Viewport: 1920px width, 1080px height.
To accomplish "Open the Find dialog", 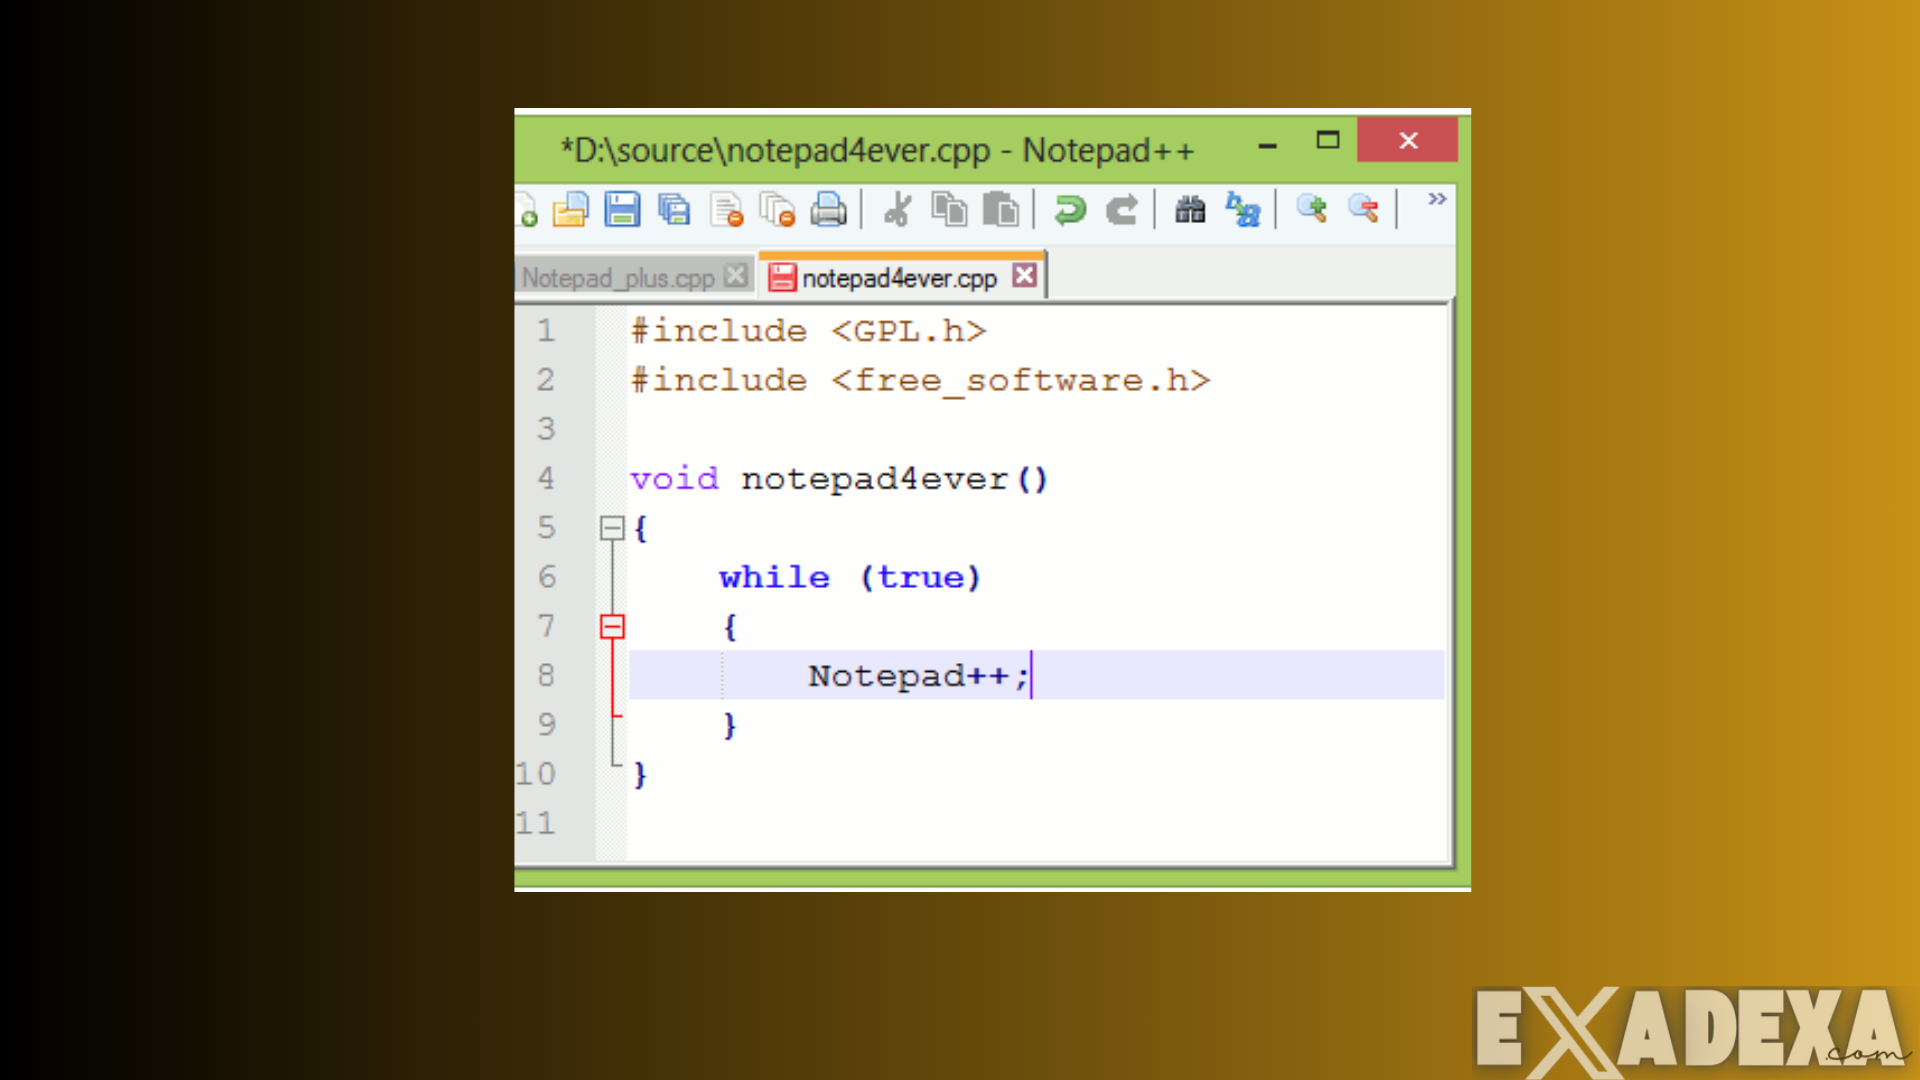I will (1189, 210).
